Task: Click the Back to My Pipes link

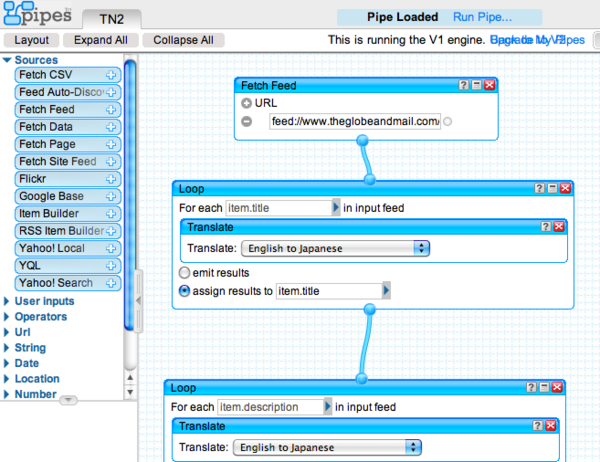Action: coord(538,40)
